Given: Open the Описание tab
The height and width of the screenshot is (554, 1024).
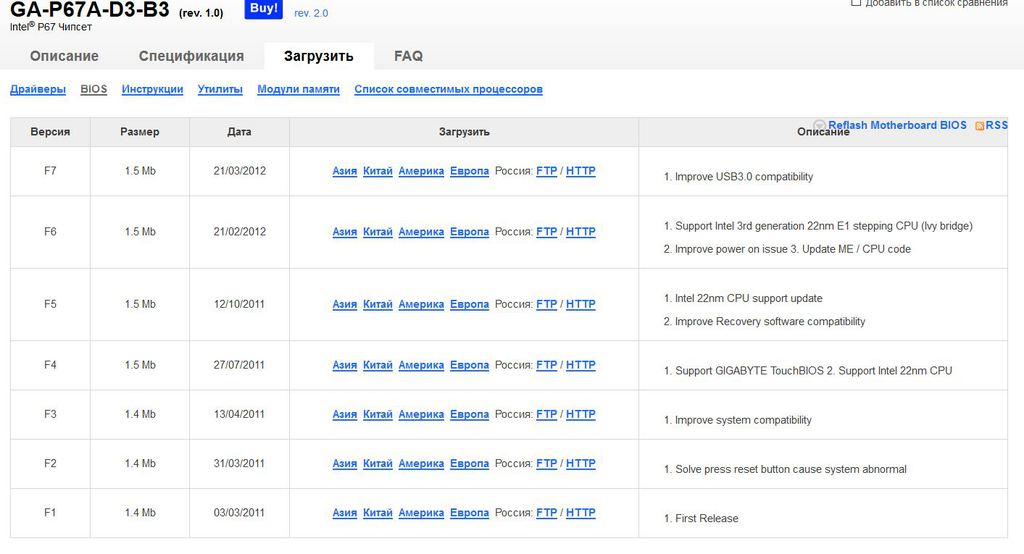Looking at the screenshot, I should click(x=64, y=56).
